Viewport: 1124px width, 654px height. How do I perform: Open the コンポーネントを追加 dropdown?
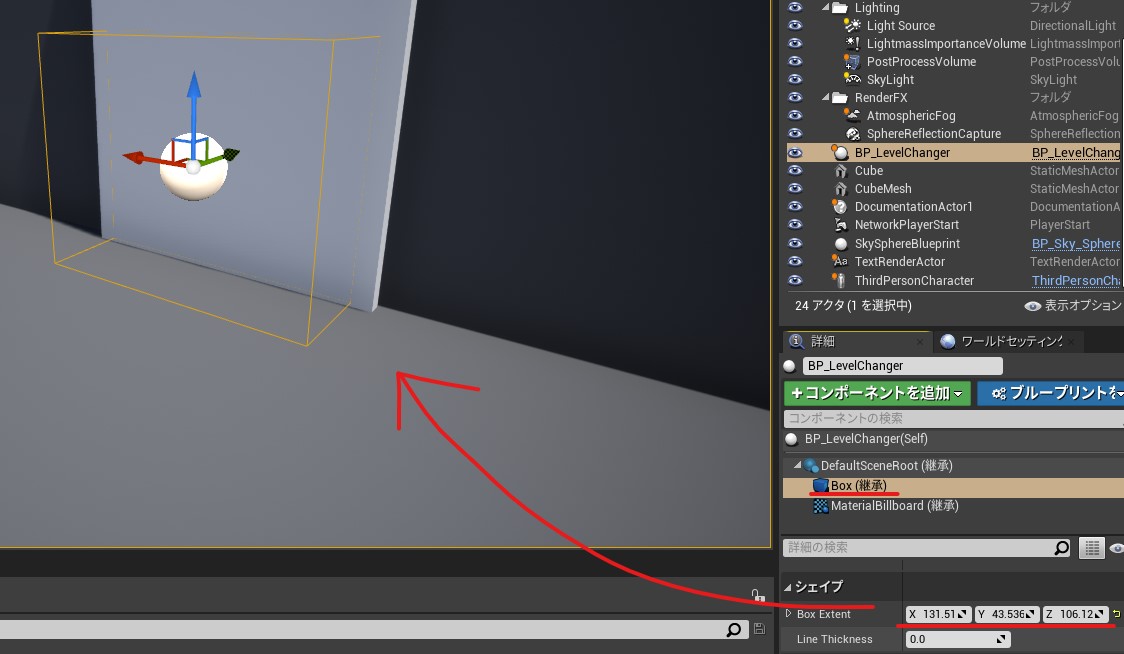877,393
